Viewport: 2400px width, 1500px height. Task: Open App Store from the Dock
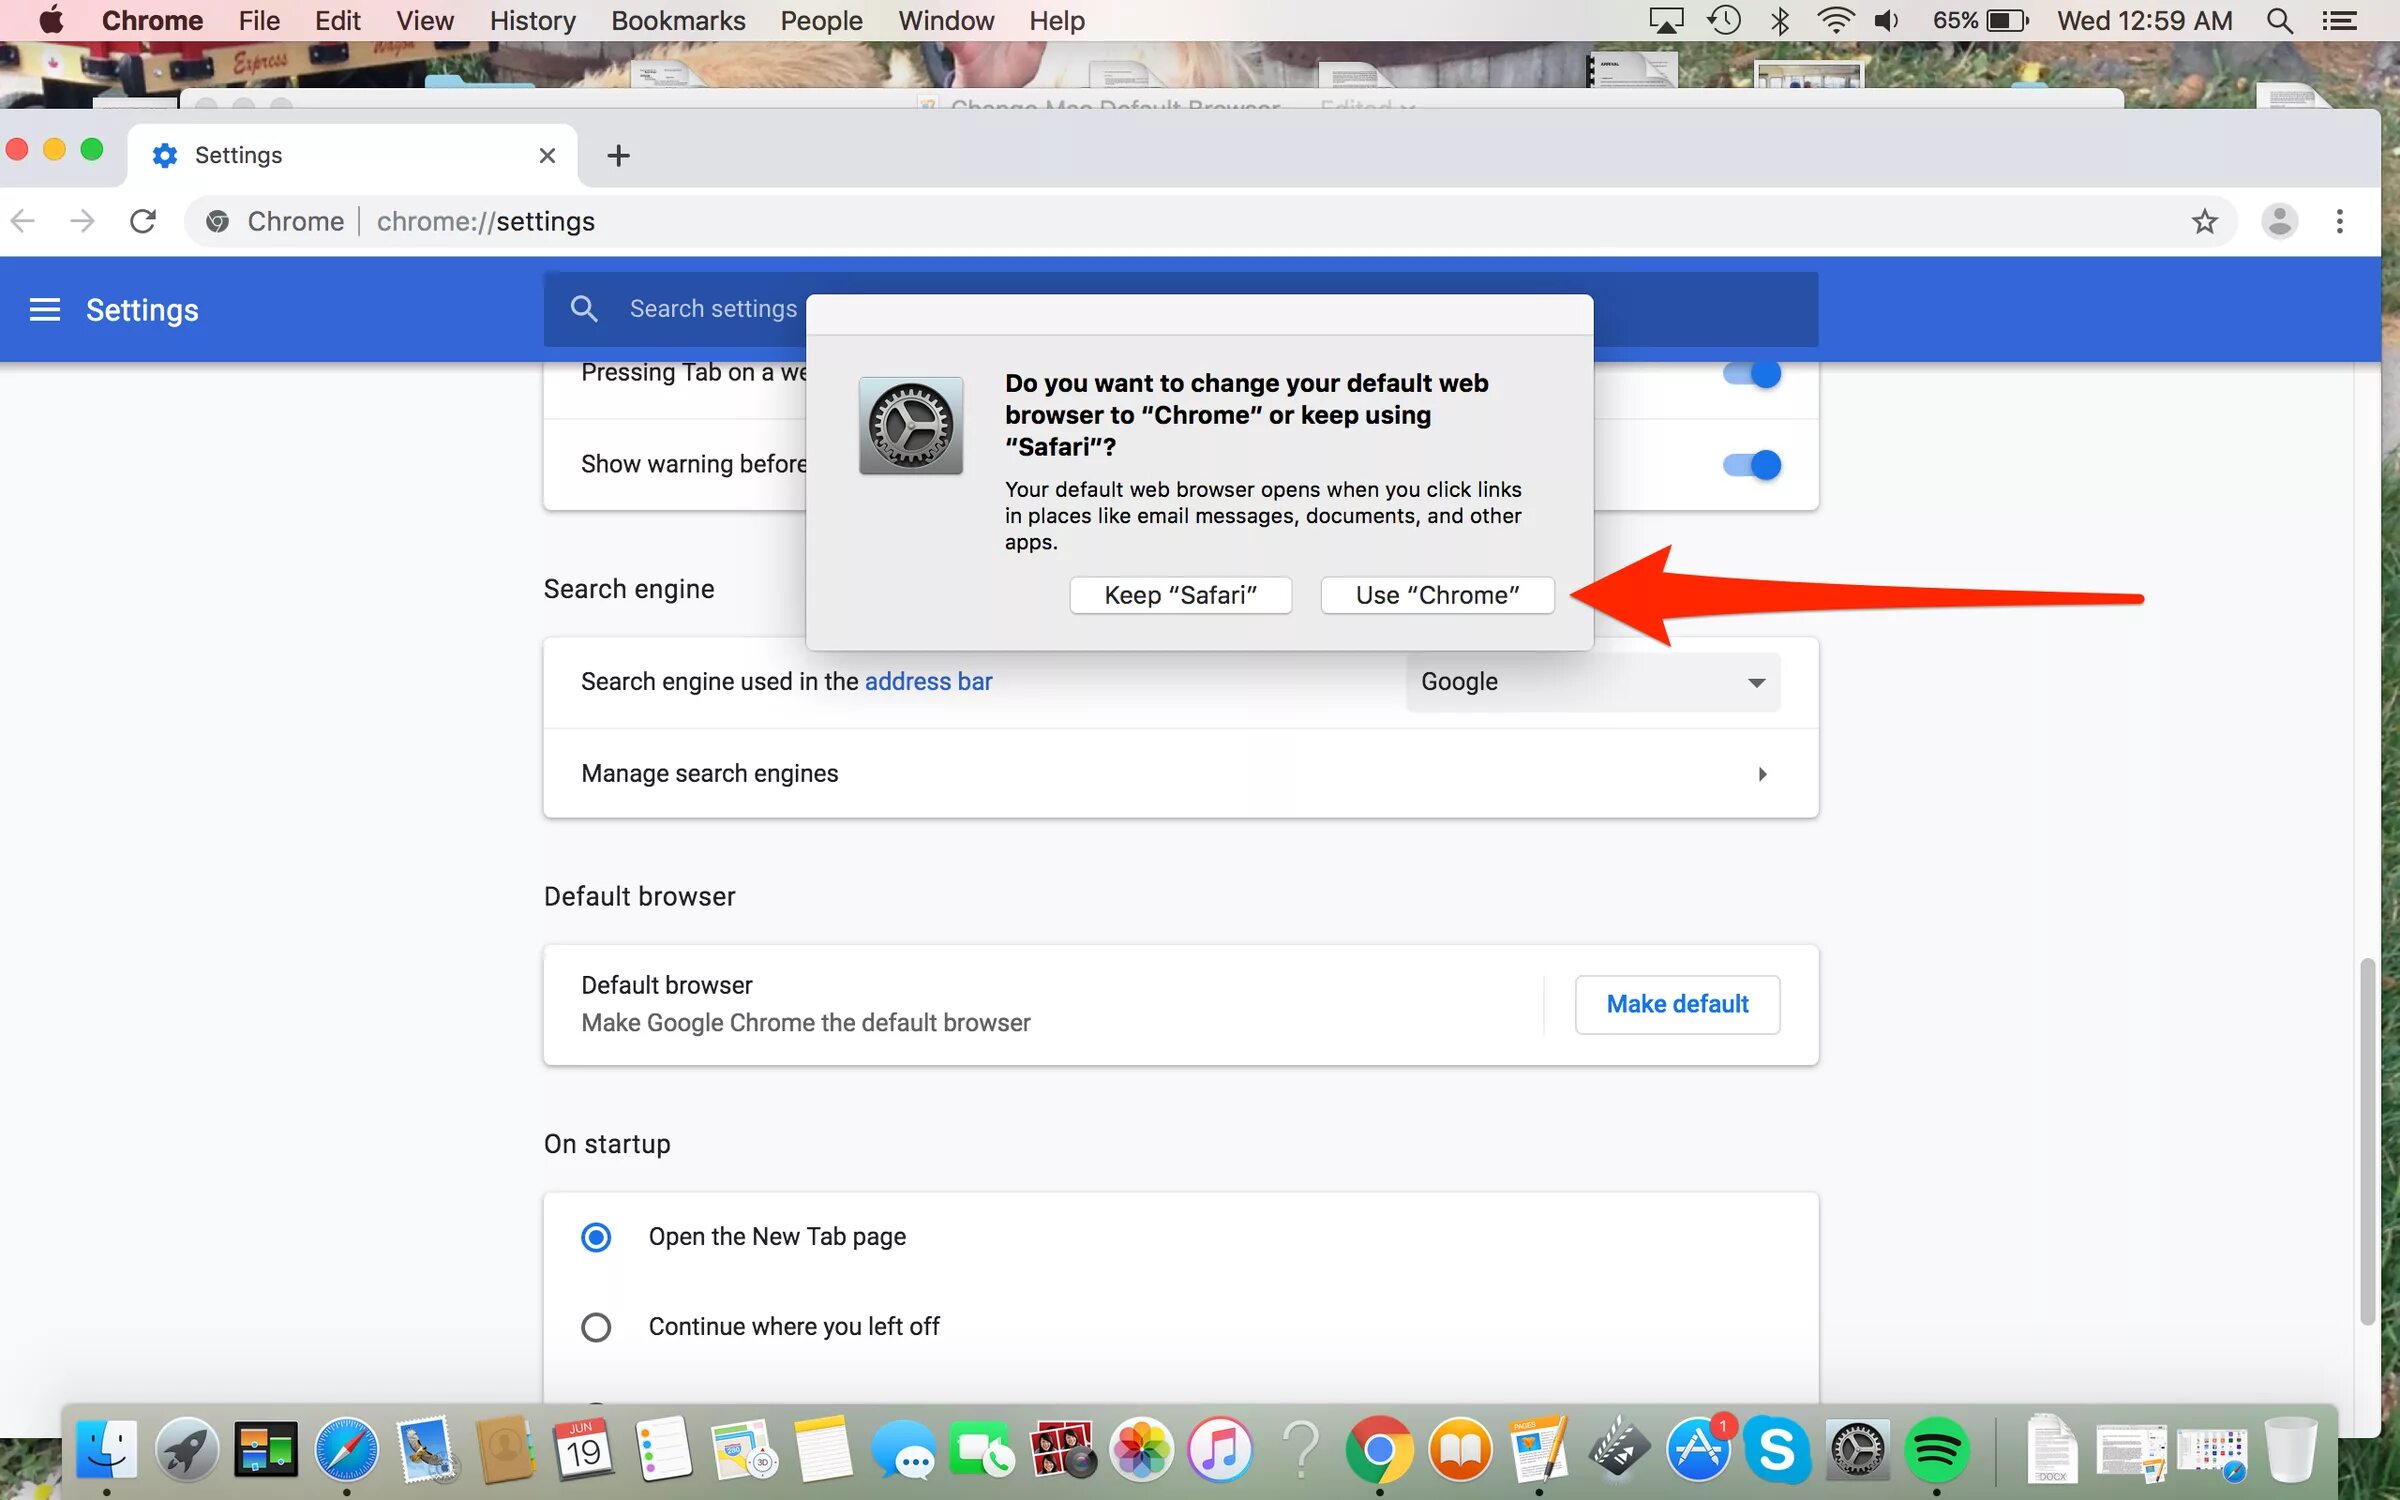point(1698,1450)
